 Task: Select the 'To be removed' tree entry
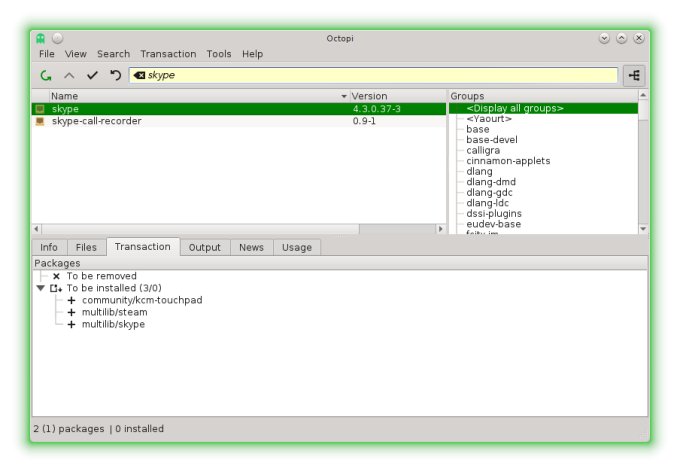(x=101, y=276)
